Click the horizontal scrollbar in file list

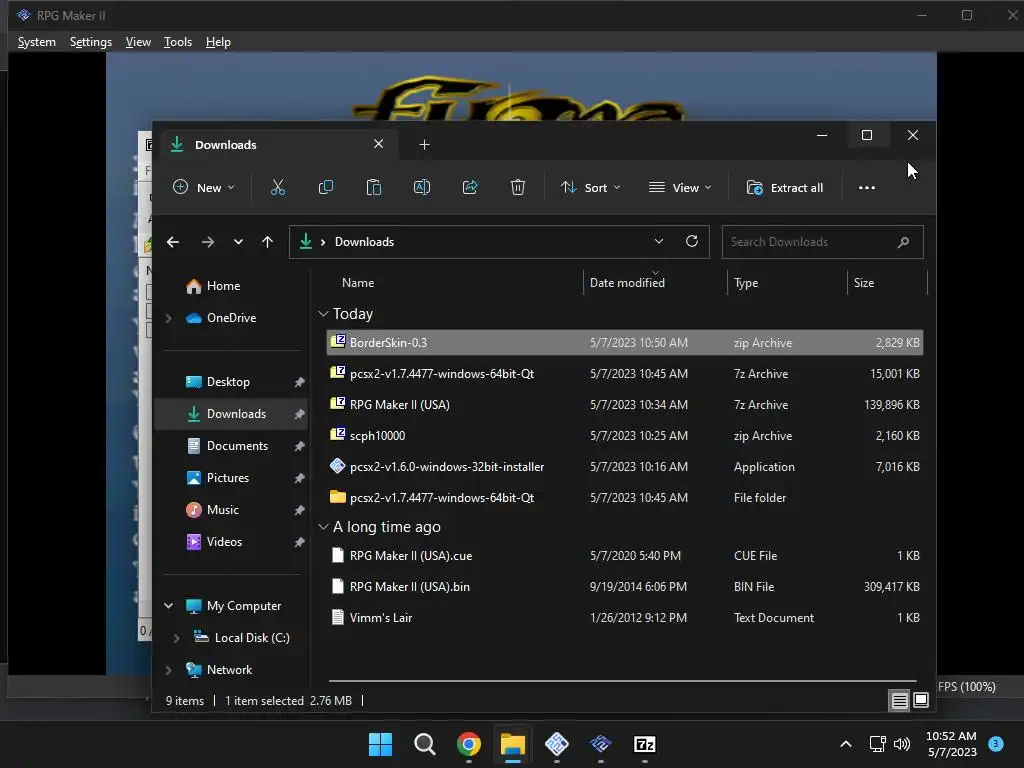tap(622, 681)
